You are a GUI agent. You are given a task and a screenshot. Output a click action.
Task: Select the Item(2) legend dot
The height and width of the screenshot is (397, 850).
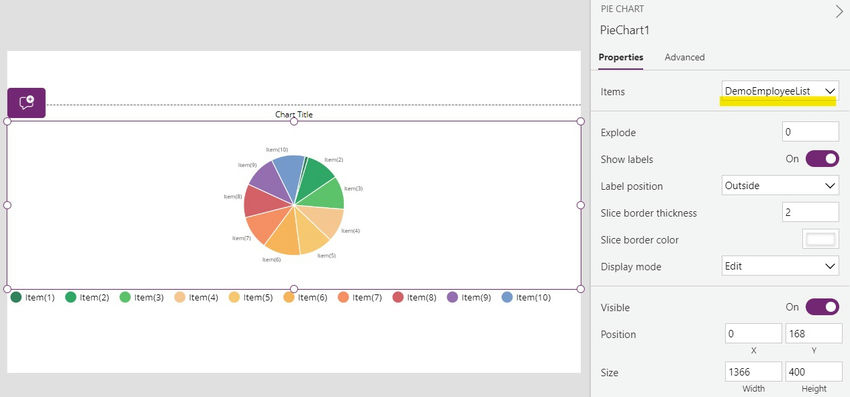tap(70, 297)
